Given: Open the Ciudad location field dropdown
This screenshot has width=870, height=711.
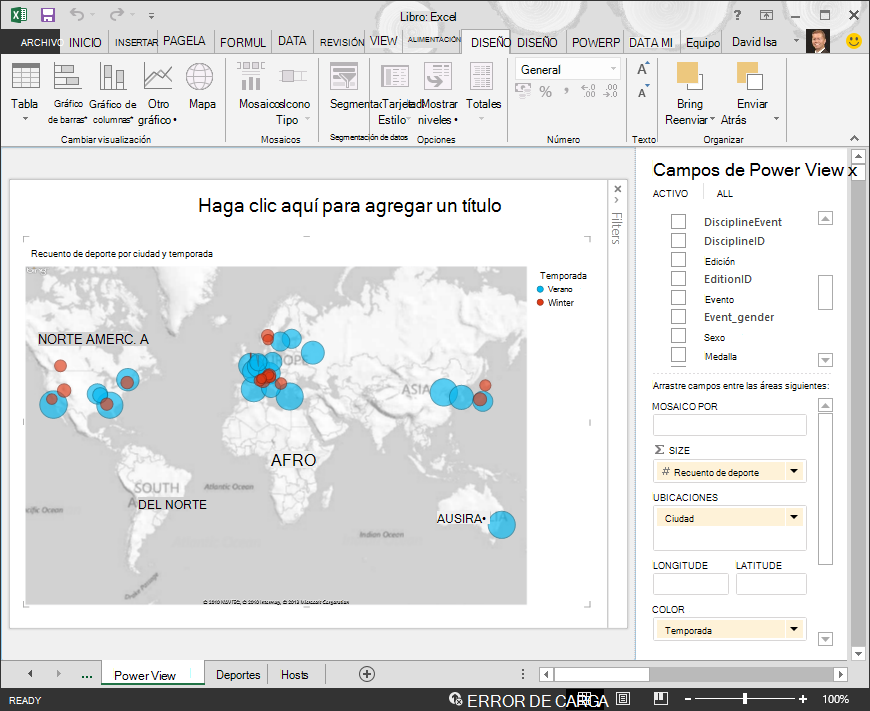Looking at the screenshot, I should (x=794, y=518).
